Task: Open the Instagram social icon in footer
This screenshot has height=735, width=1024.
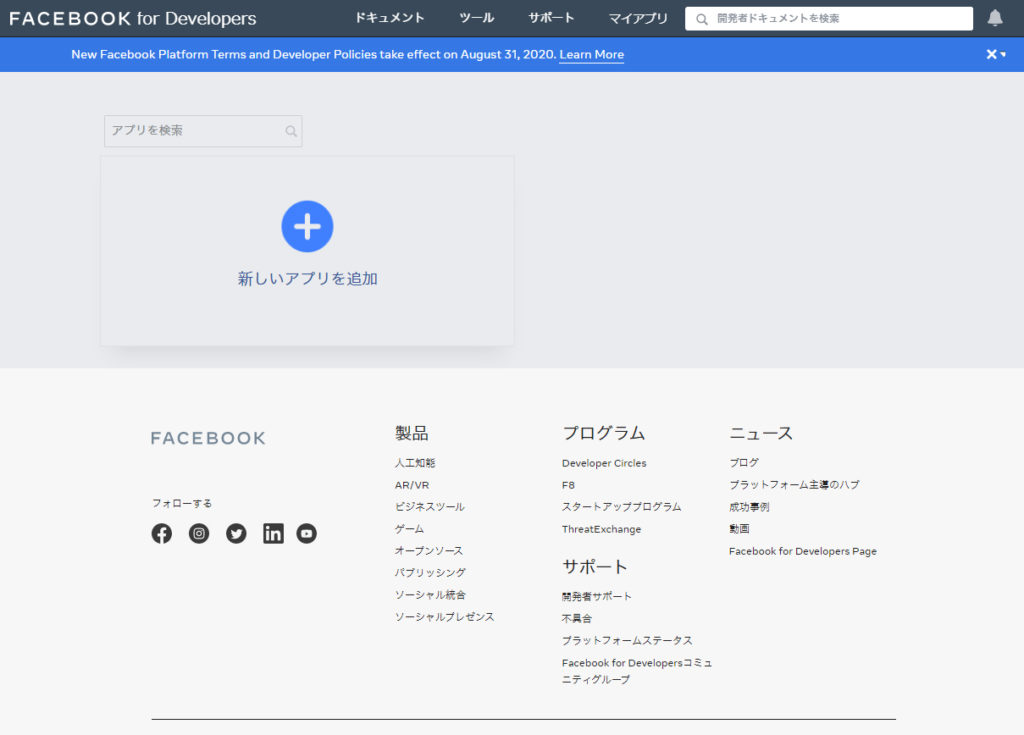Action: tap(199, 534)
